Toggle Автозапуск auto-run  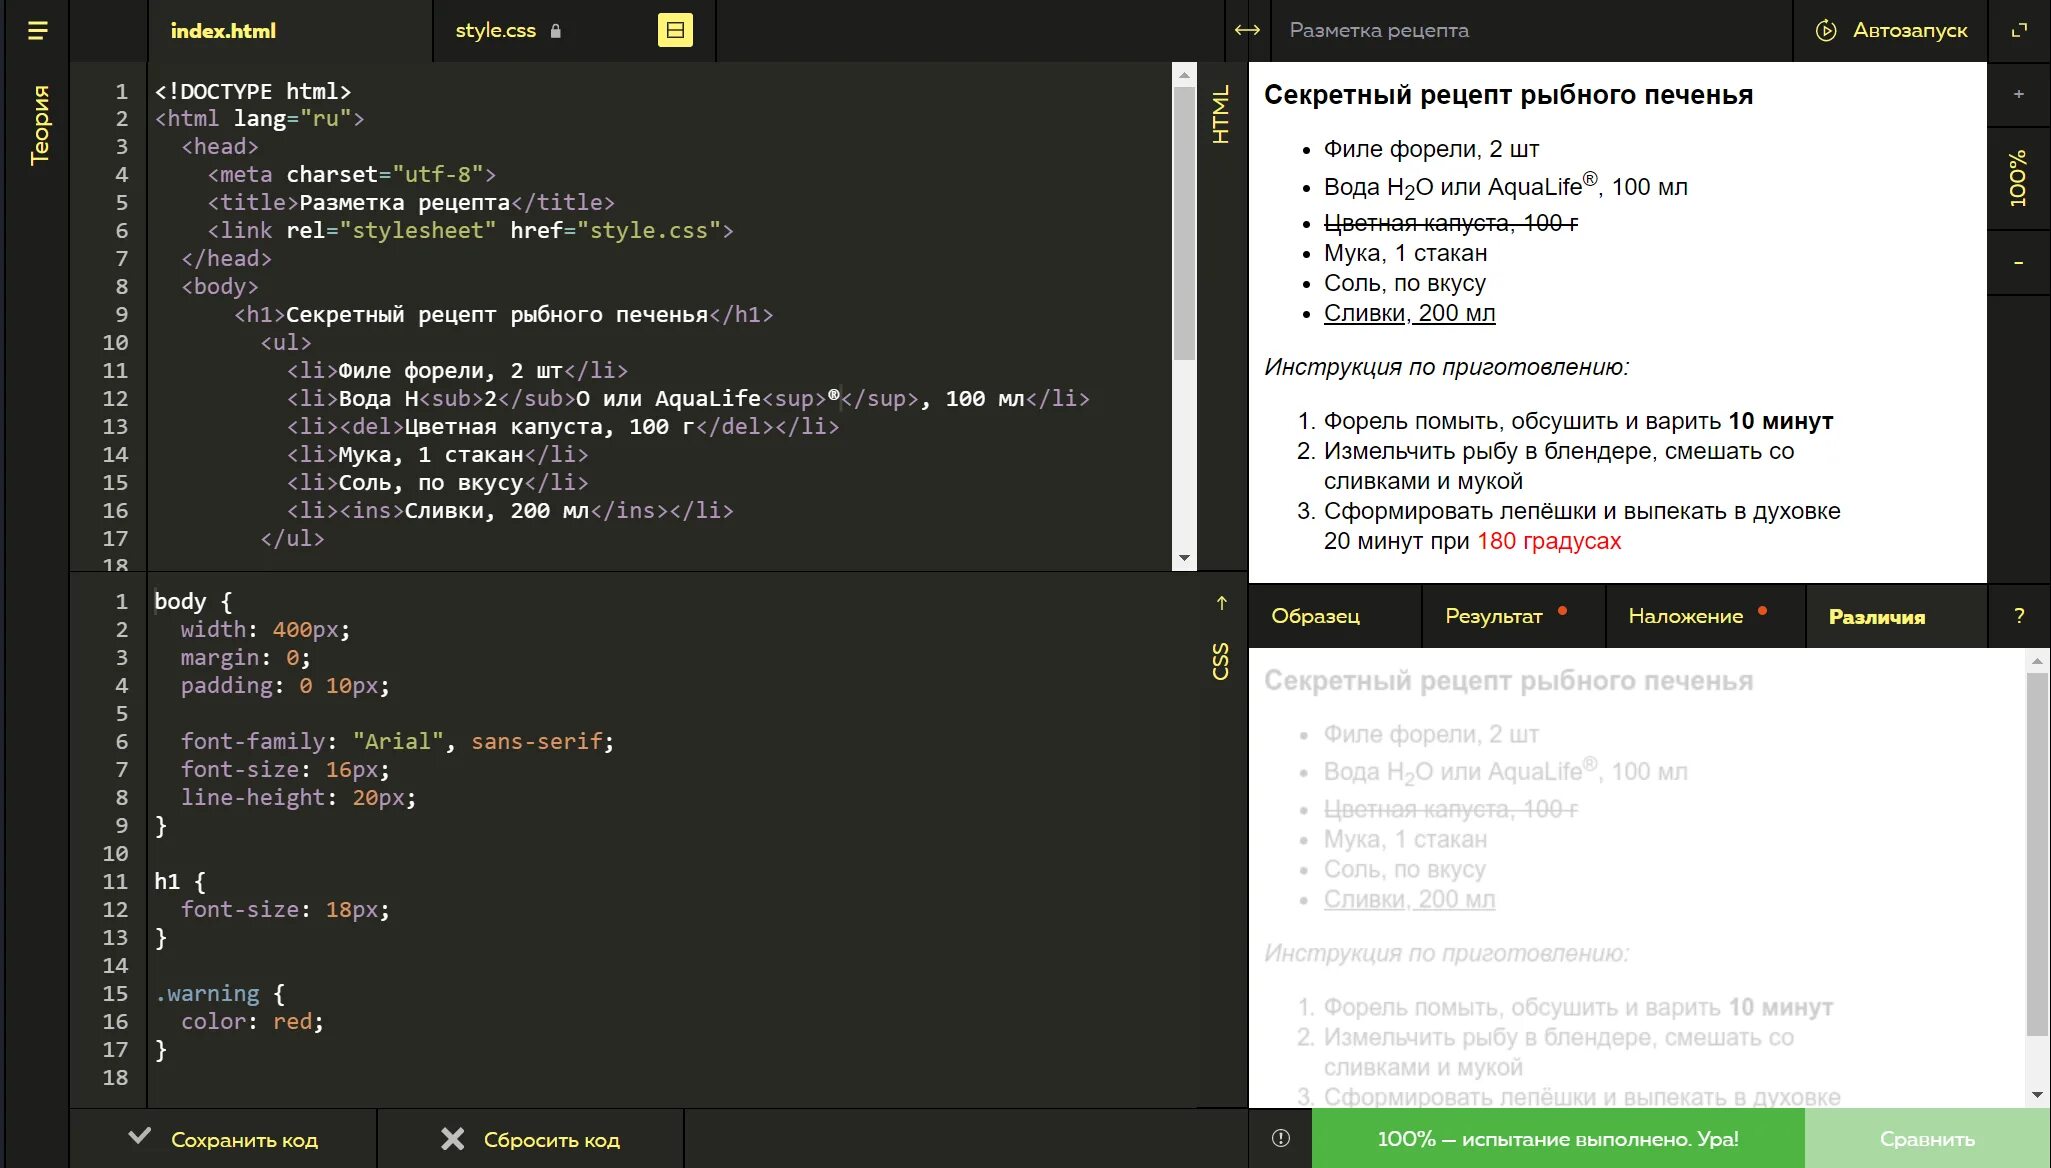(1891, 31)
